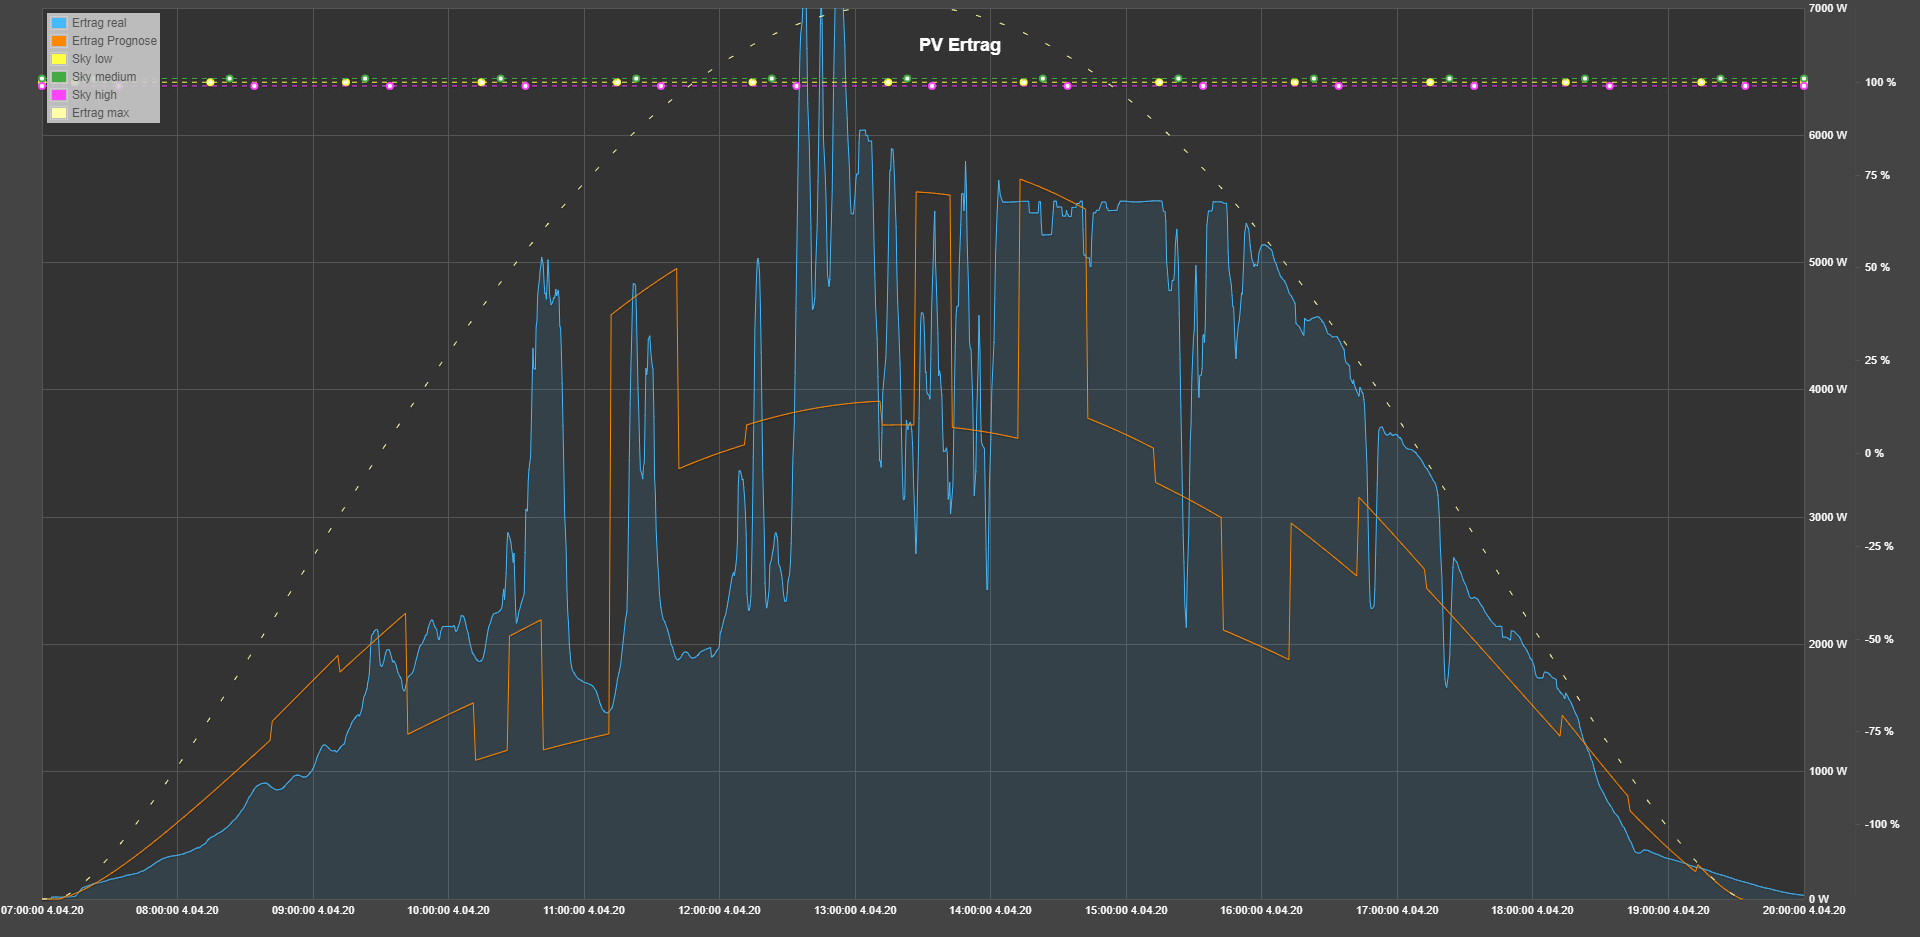Click the yellow swatch beside Sky low
1920x937 pixels.
(59, 59)
